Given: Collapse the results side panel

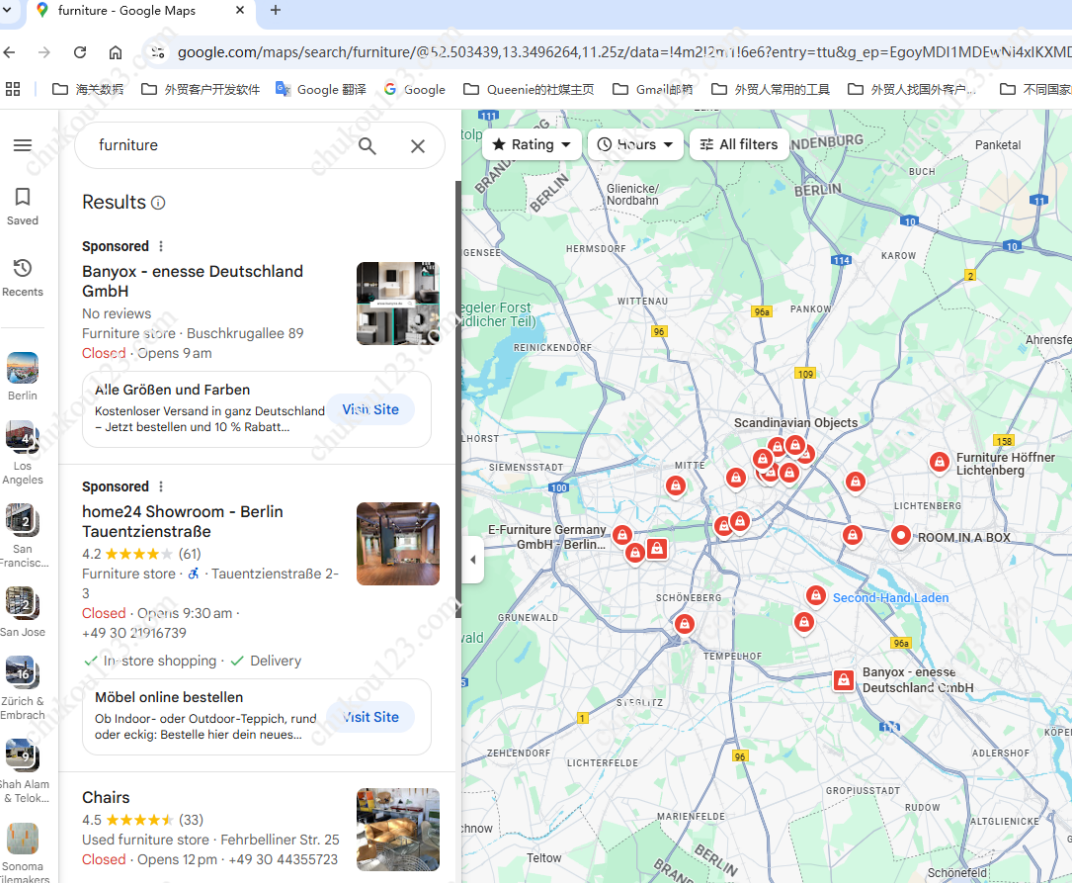Looking at the screenshot, I should point(472,560).
